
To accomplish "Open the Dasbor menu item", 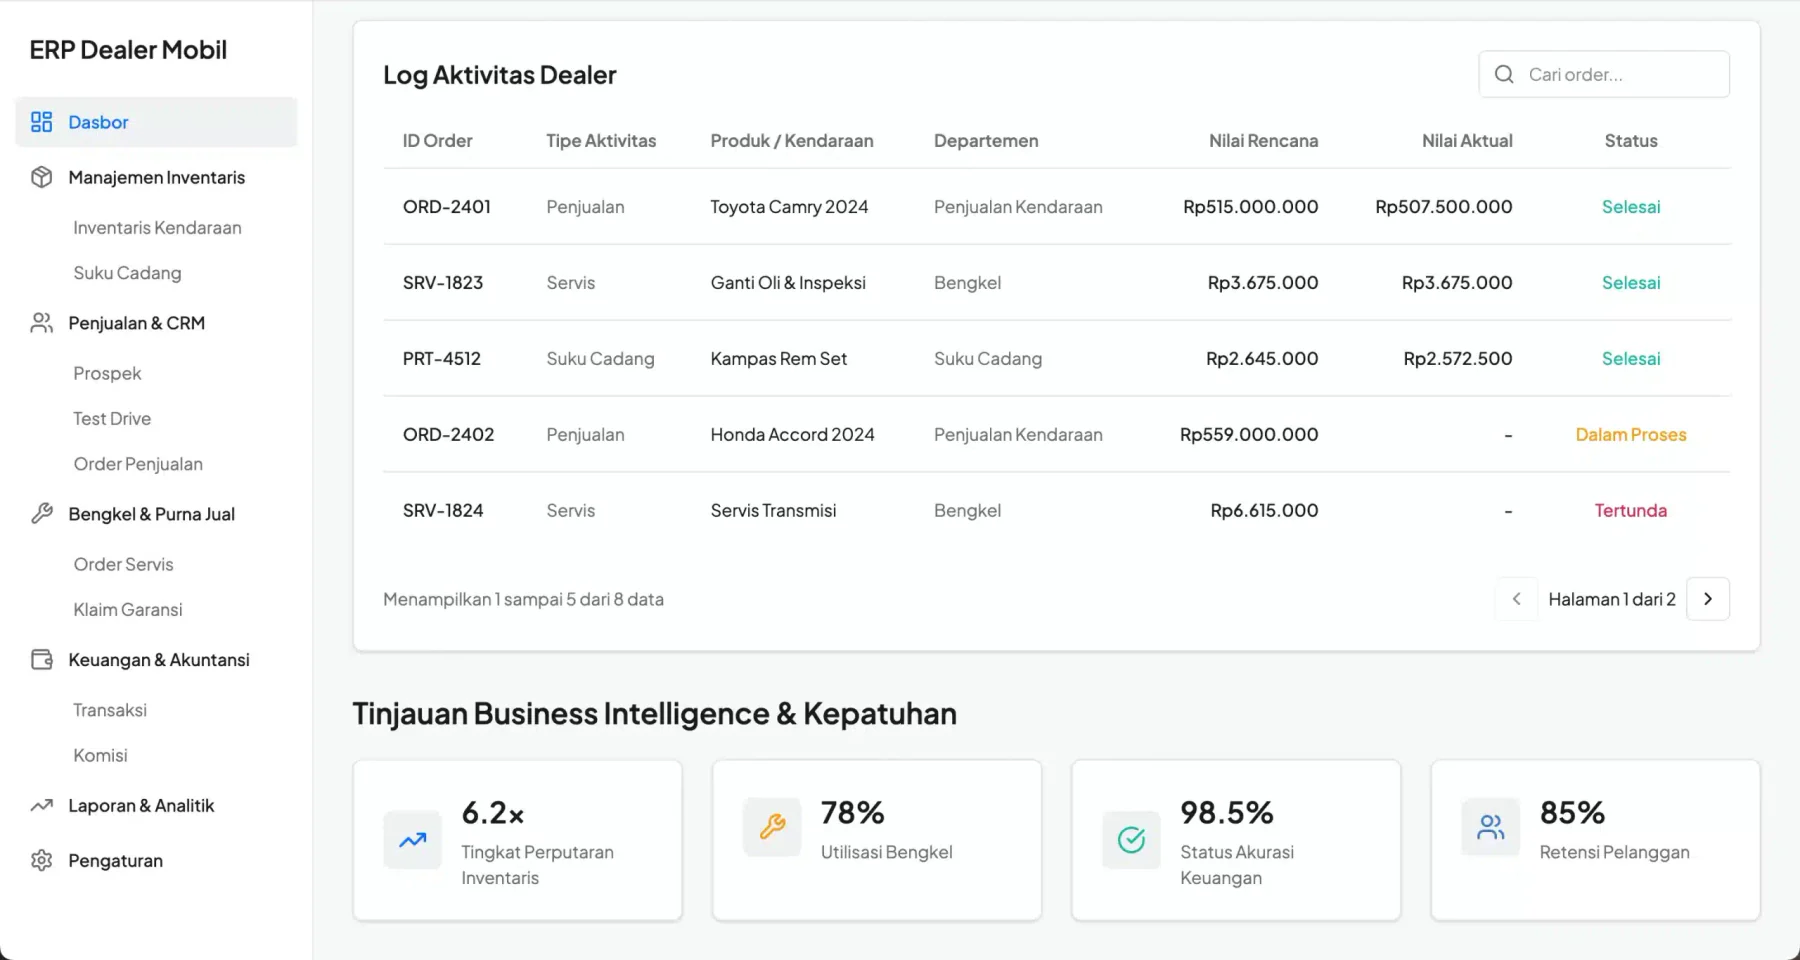I will point(156,122).
